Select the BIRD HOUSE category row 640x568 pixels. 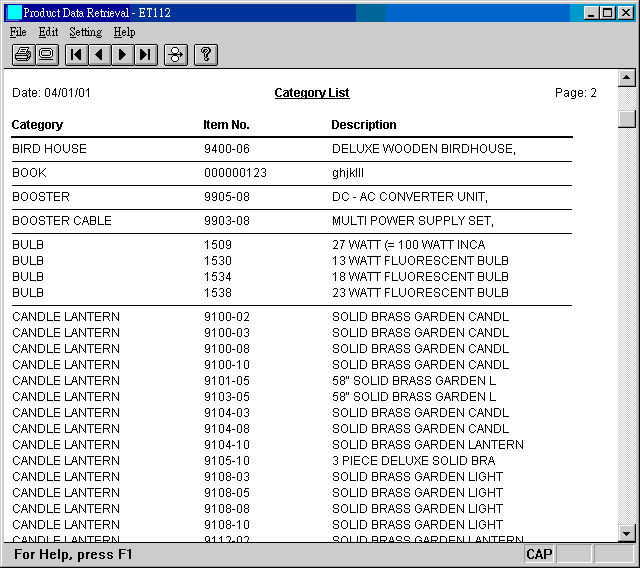tap(49, 149)
